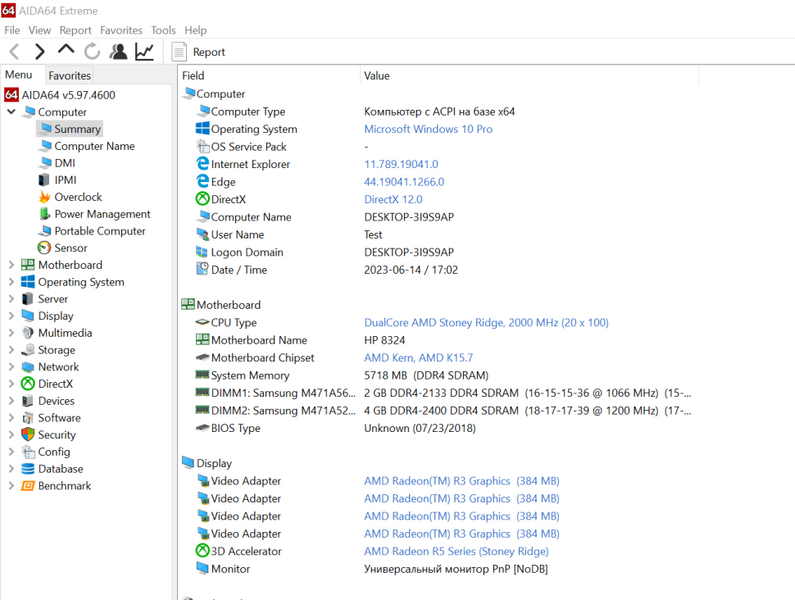Click the Report toolbar button
Image resolution: width=795 pixels, height=600 pixels.
198,52
